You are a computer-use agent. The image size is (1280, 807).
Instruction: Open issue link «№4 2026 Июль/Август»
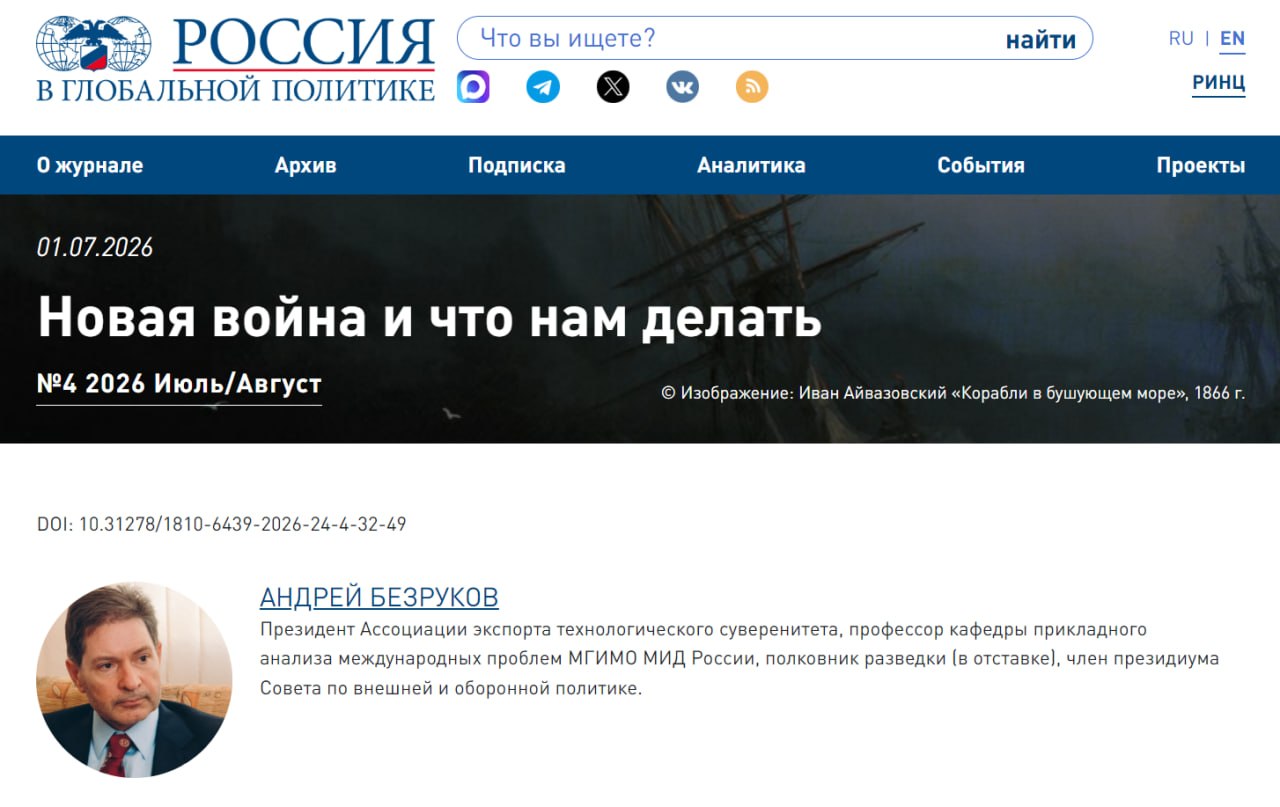pyautogui.click(x=179, y=385)
